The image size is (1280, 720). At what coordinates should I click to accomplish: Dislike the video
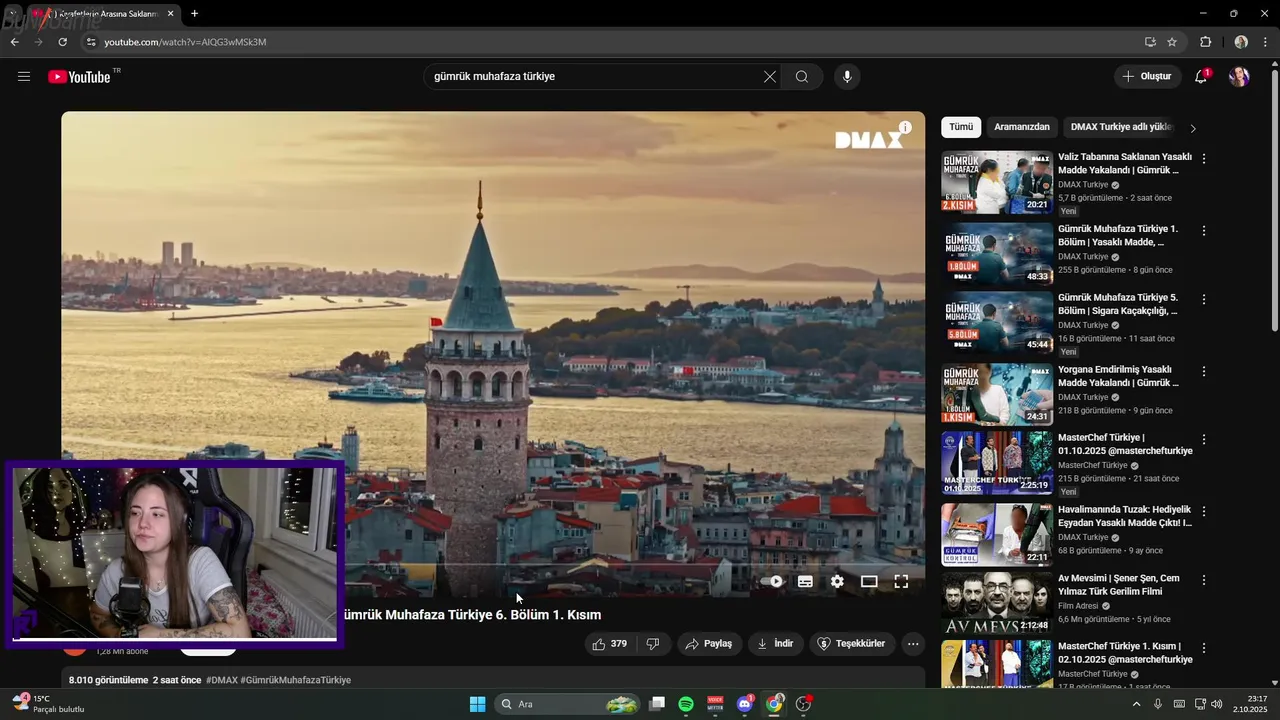point(653,644)
